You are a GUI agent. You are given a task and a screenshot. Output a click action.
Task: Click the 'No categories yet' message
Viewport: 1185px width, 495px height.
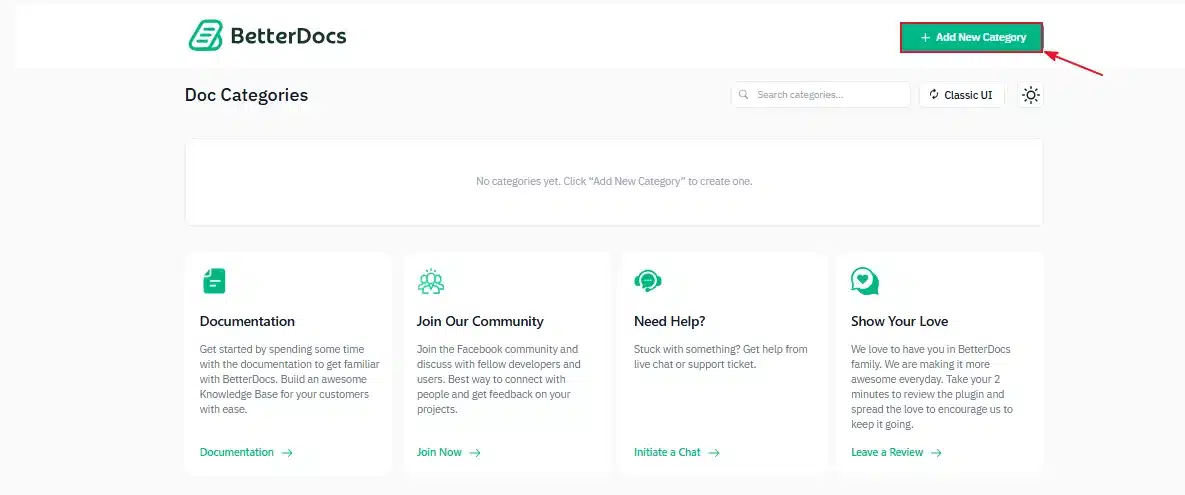pos(614,181)
